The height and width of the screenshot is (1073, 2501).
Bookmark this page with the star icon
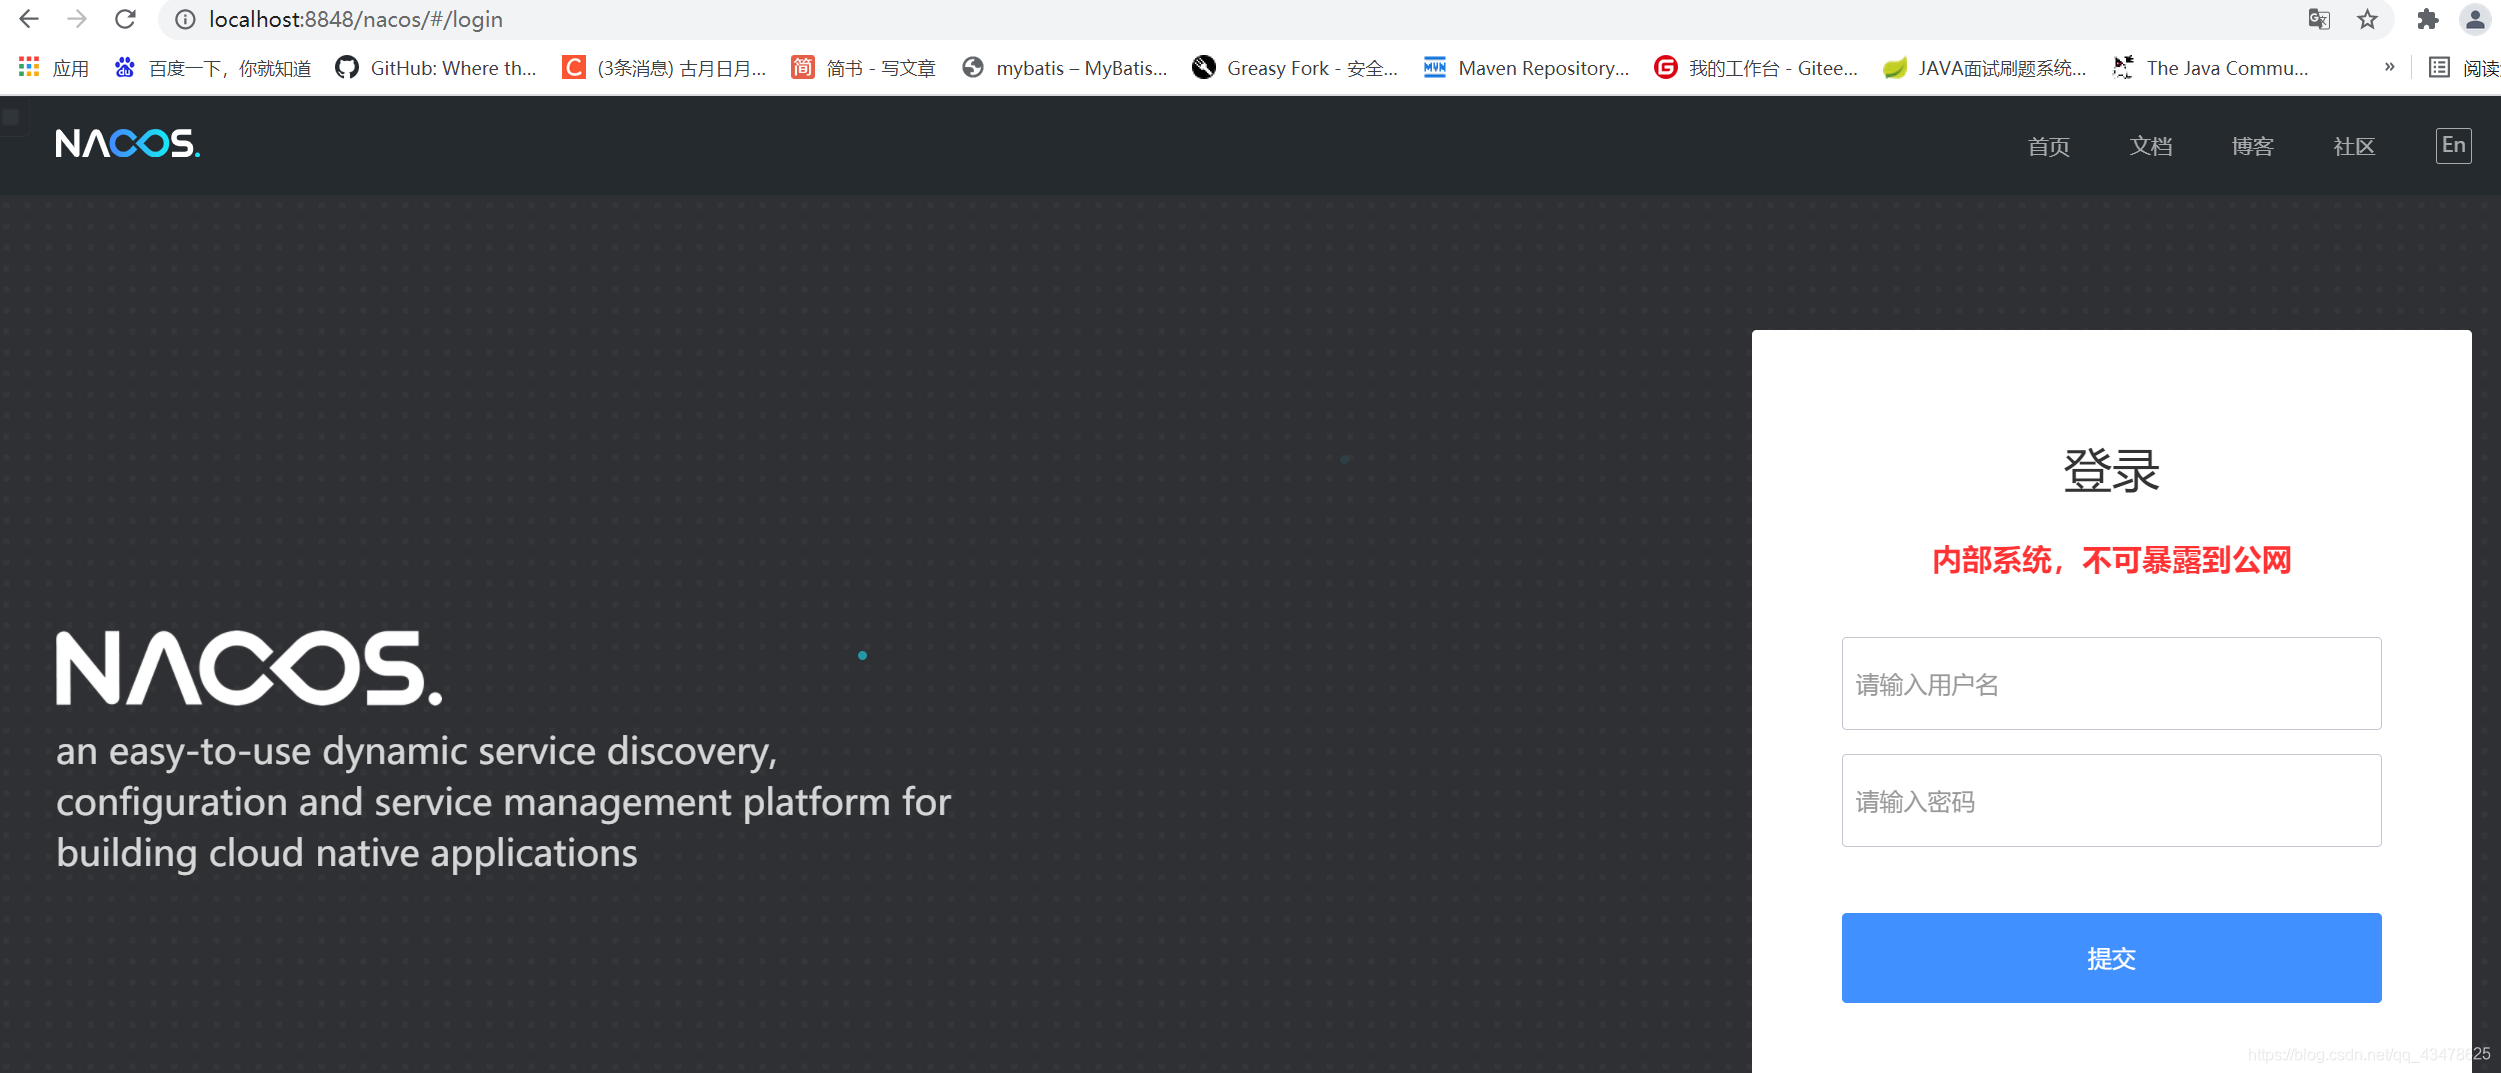(x=2367, y=19)
